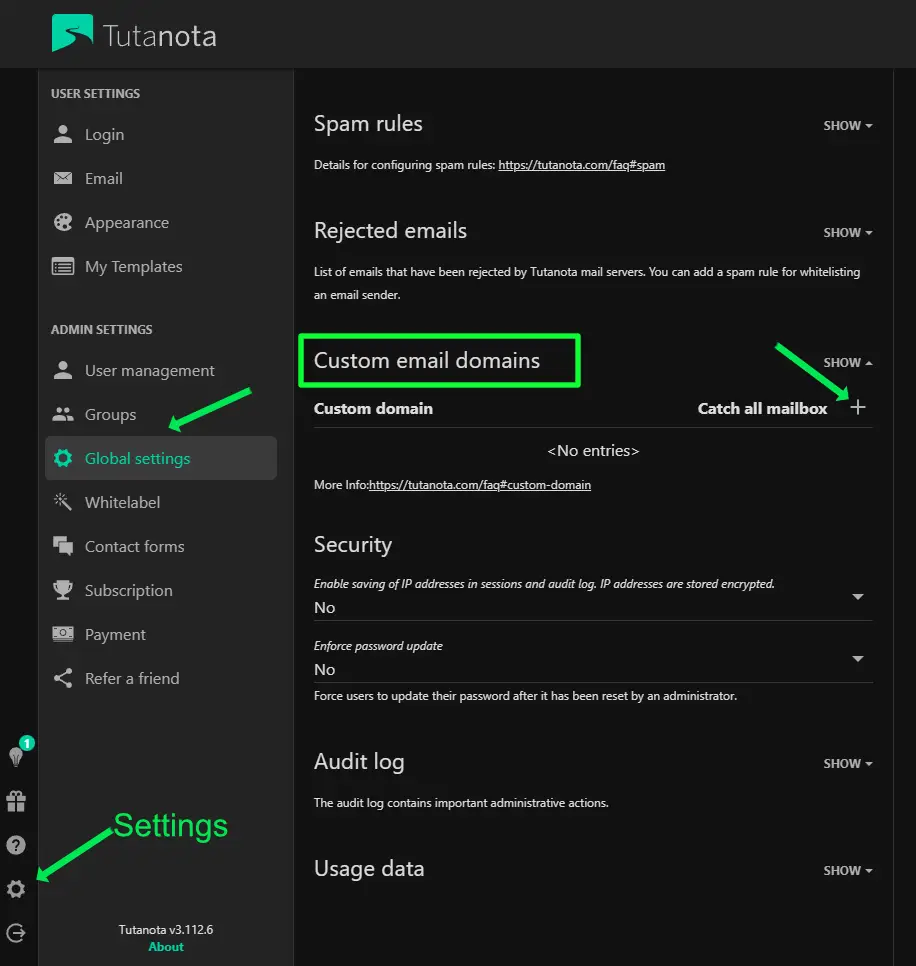Open Login menu item
The height and width of the screenshot is (966, 916).
(161, 134)
